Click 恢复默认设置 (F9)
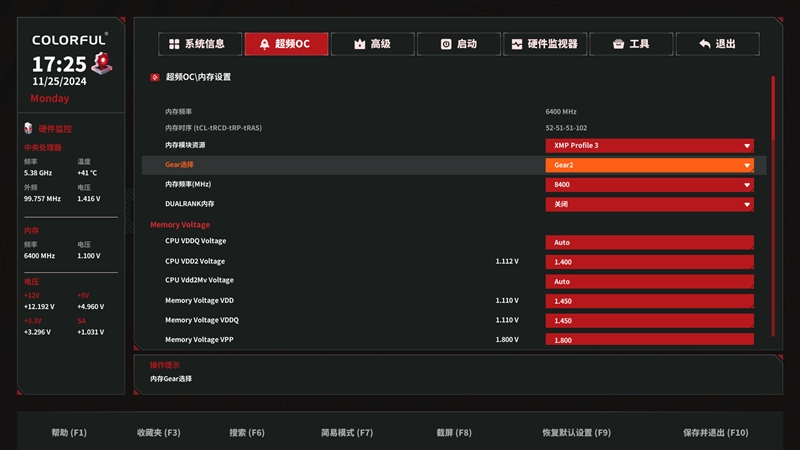The width and height of the screenshot is (800, 450). pos(577,433)
